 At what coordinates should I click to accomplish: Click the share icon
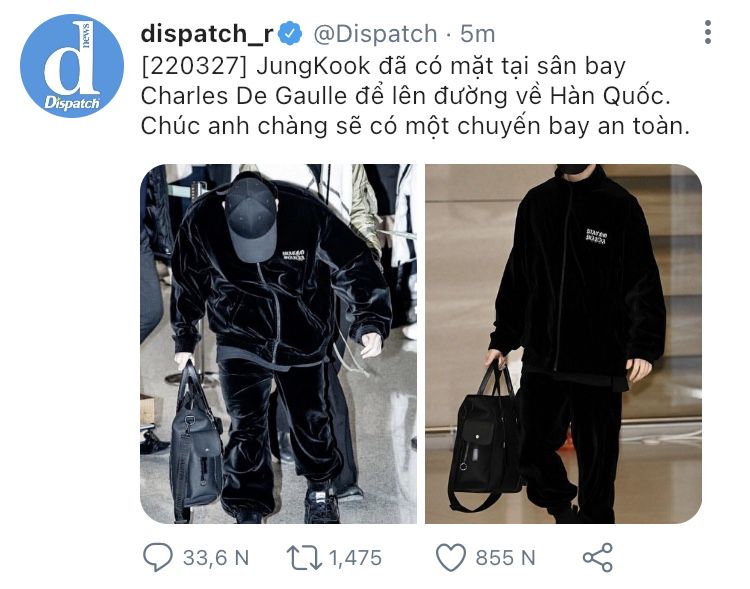pyautogui.click(x=598, y=557)
